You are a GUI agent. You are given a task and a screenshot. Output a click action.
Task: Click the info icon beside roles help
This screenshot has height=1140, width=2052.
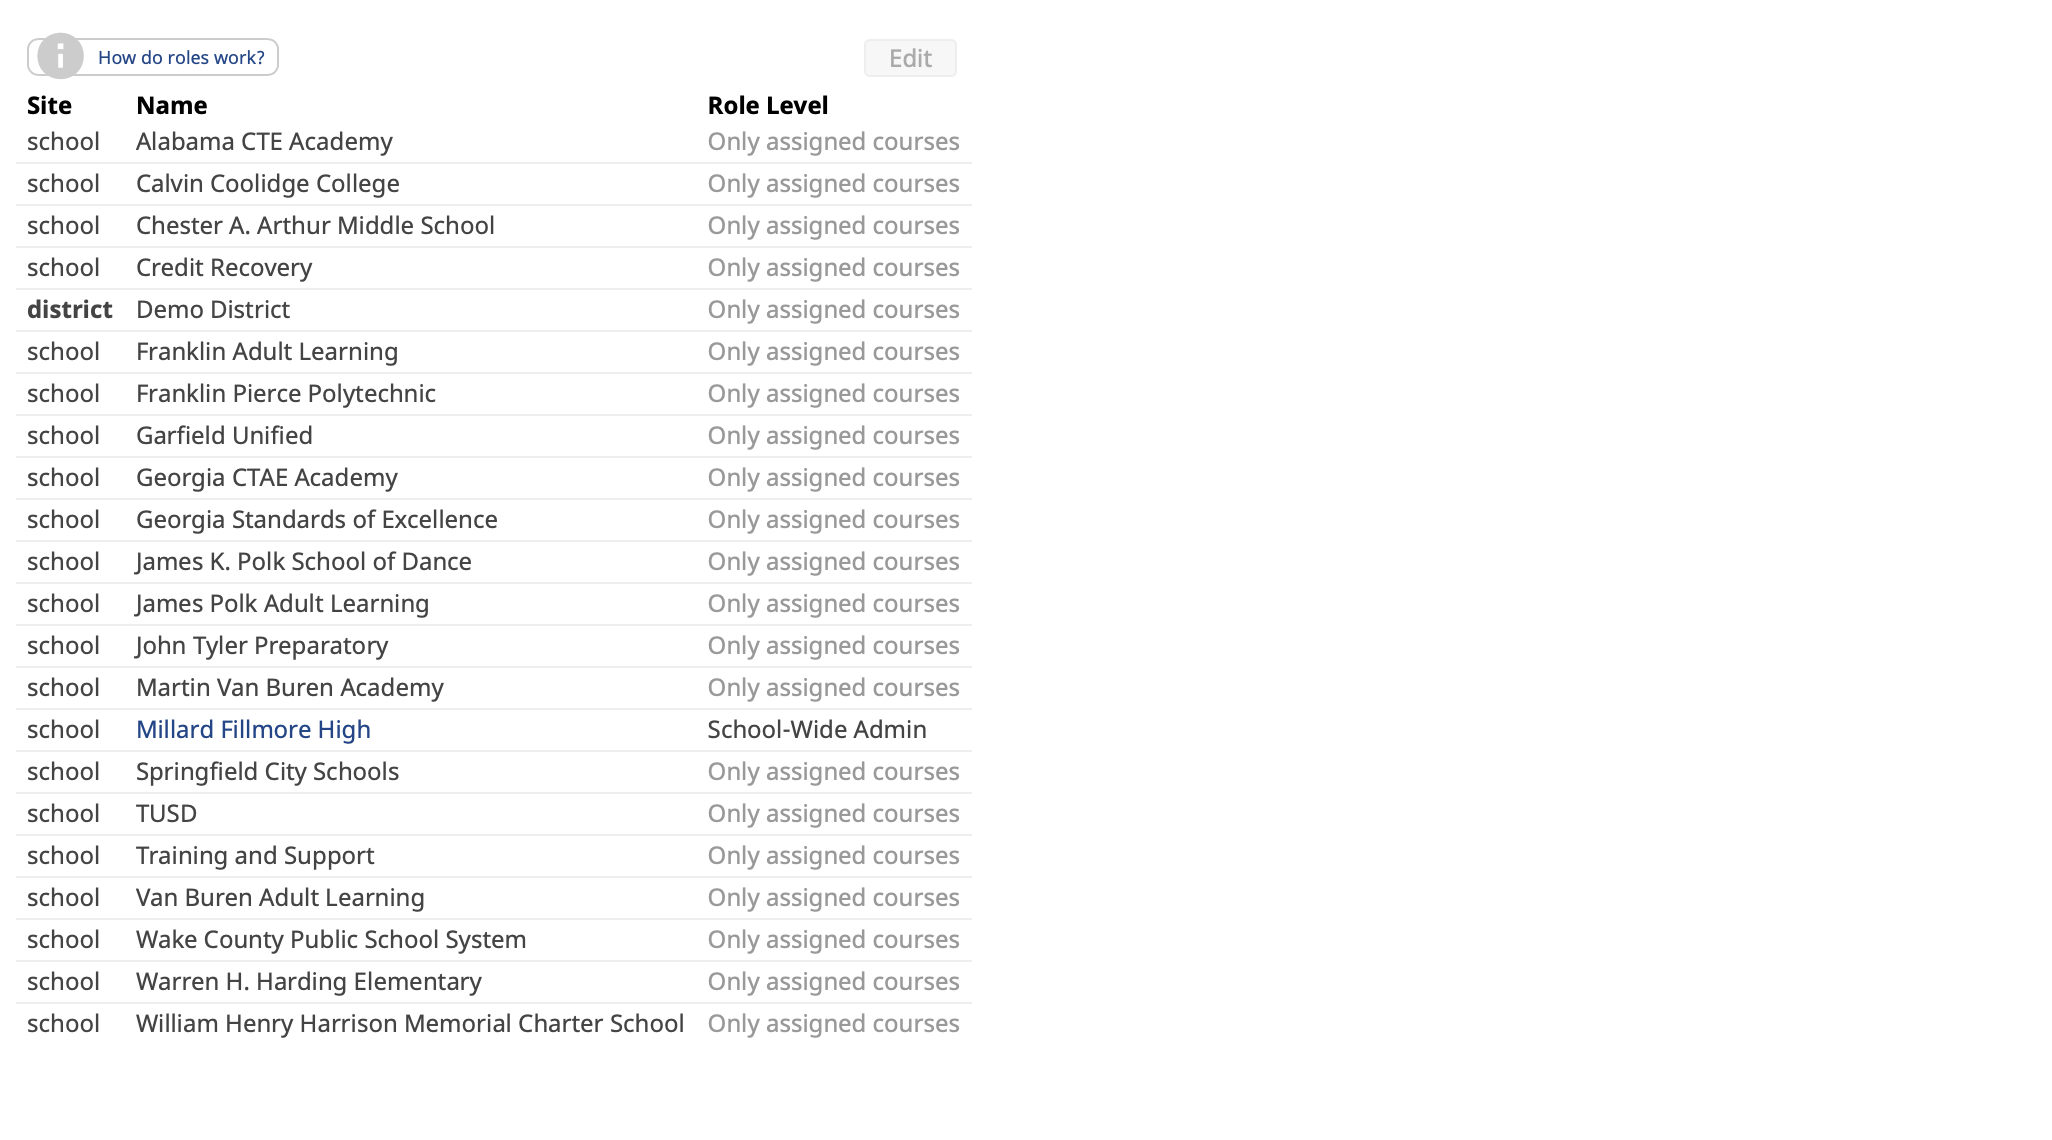click(60, 57)
